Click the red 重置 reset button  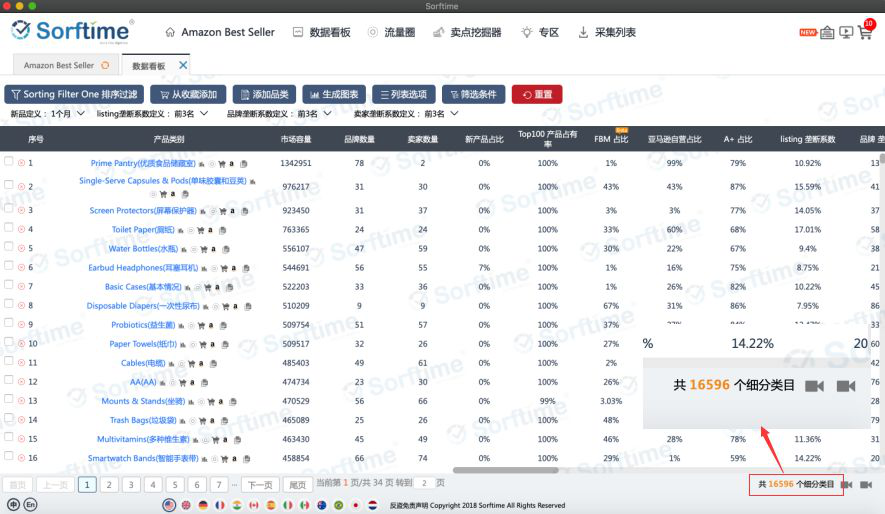536,94
